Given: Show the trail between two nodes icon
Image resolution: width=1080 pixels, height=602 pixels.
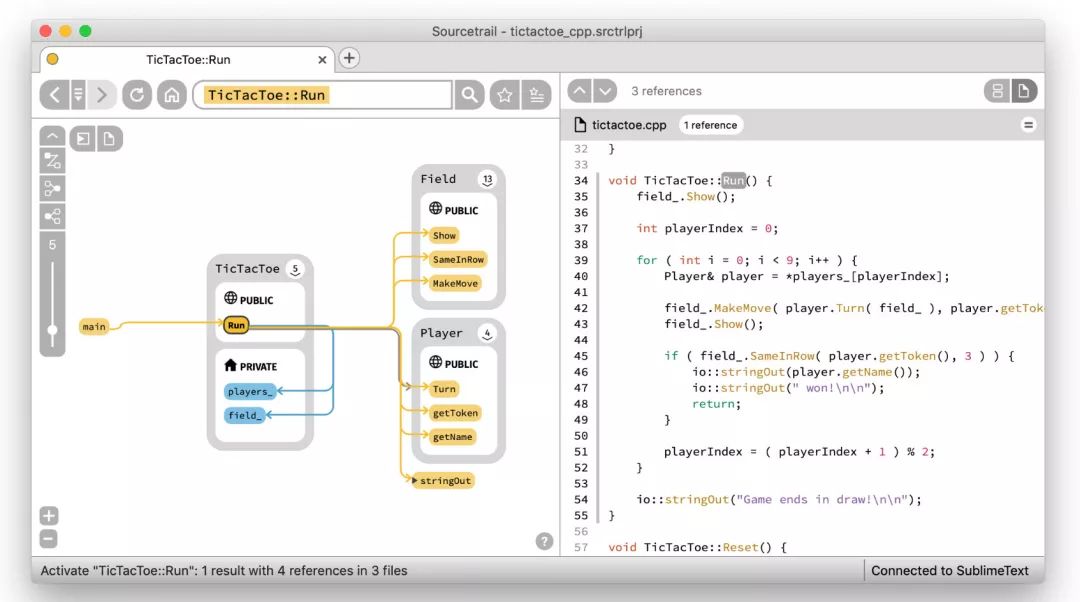Looking at the screenshot, I should [x=52, y=161].
